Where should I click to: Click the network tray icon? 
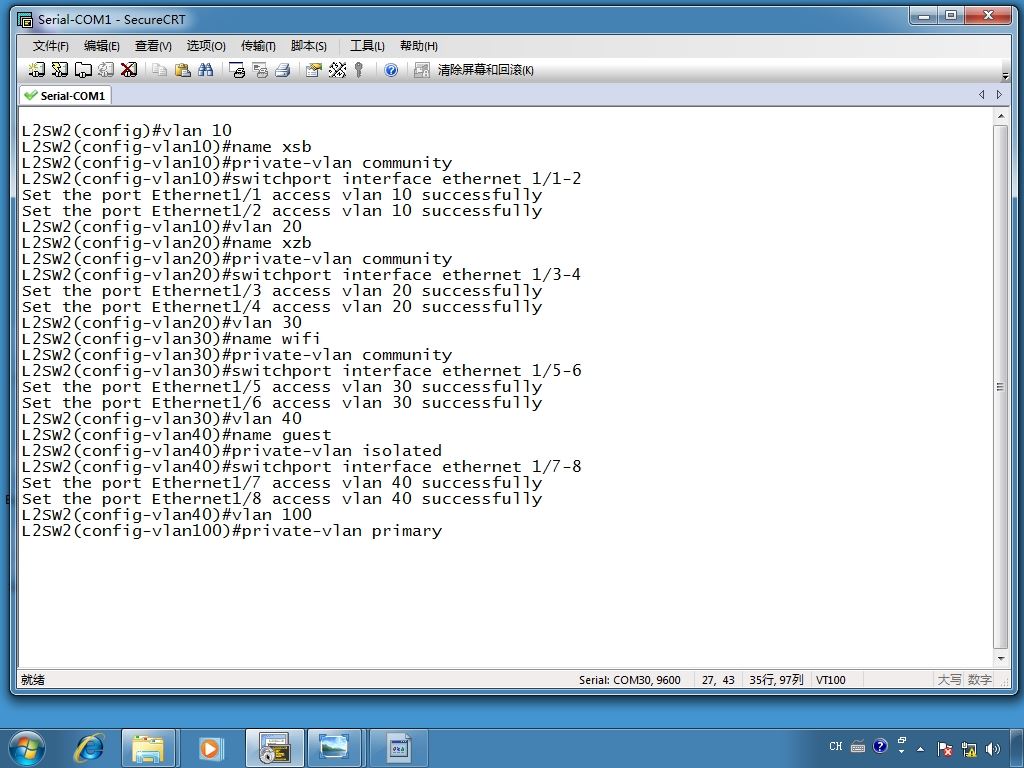[x=969, y=748]
